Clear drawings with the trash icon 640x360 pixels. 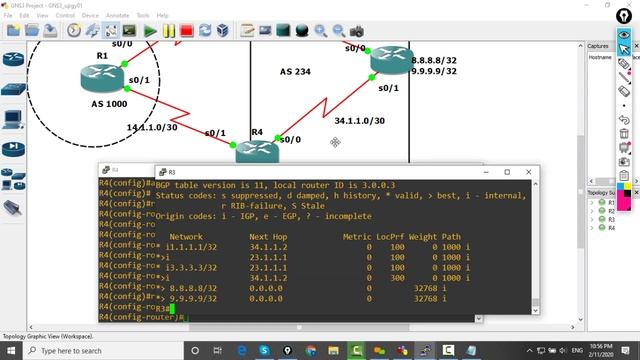pyautogui.click(x=624, y=133)
